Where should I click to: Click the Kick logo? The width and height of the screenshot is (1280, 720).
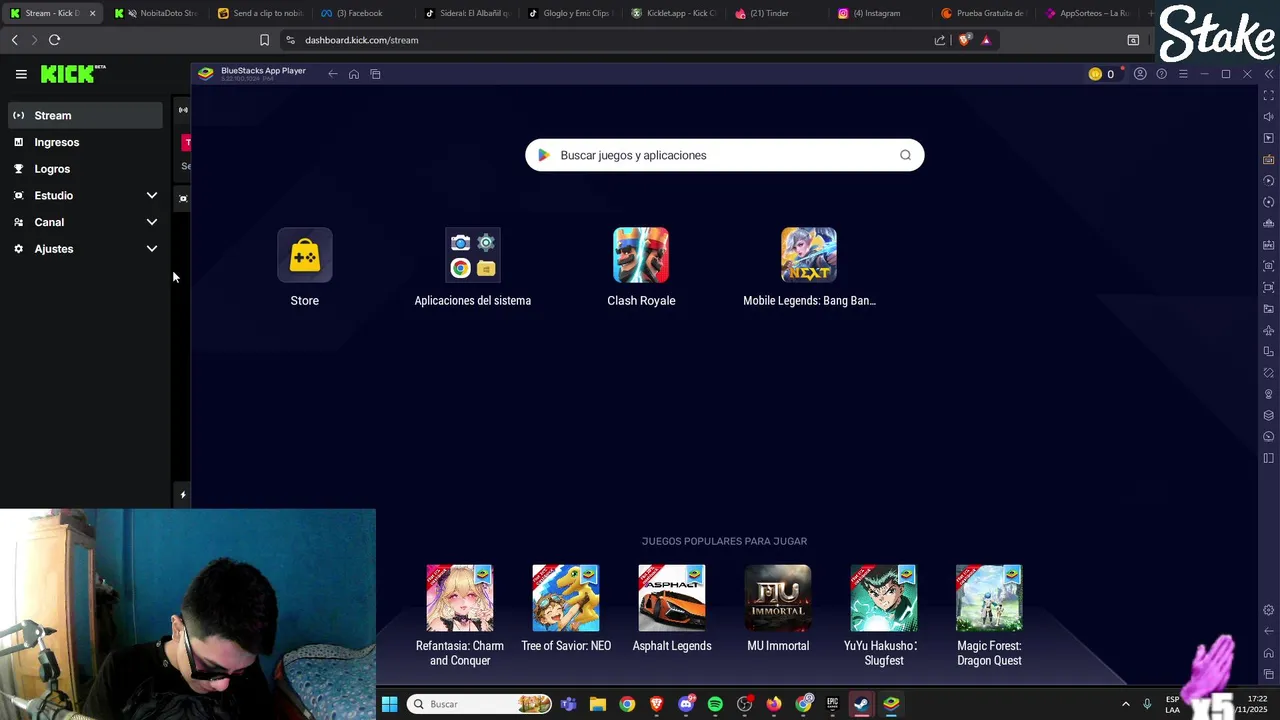click(72, 74)
